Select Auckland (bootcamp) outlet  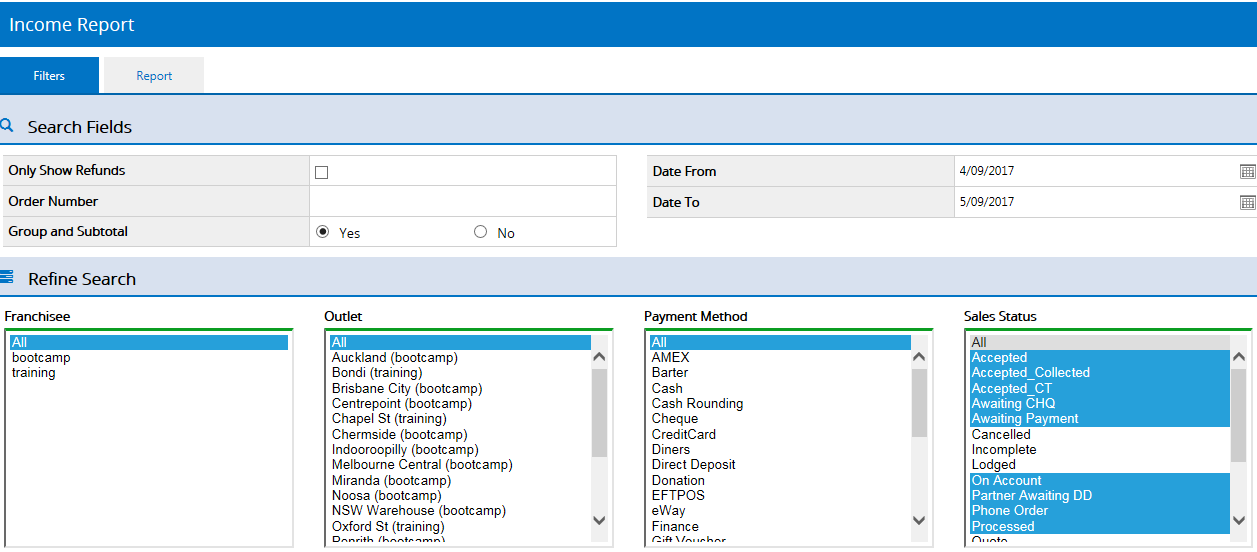click(460, 357)
